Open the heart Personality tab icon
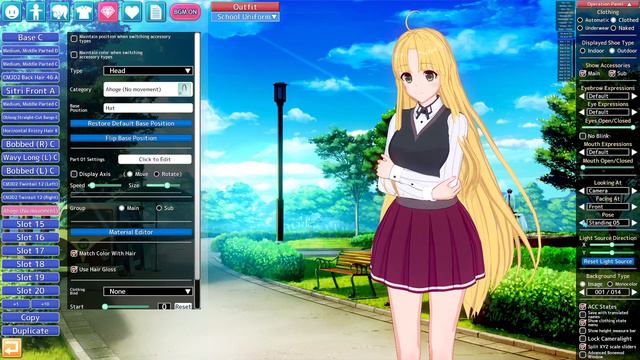 coord(131,12)
